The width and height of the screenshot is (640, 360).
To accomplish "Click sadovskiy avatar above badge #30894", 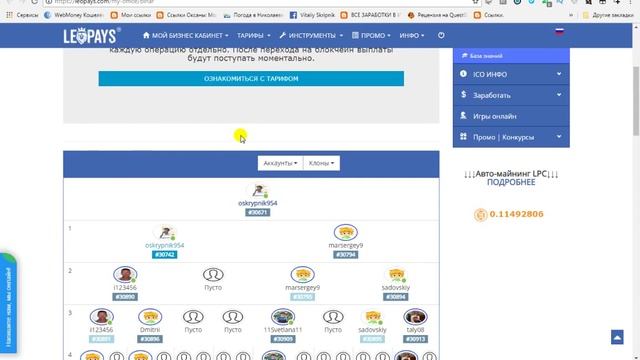I will pyautogui.click(x=396, y=275).
